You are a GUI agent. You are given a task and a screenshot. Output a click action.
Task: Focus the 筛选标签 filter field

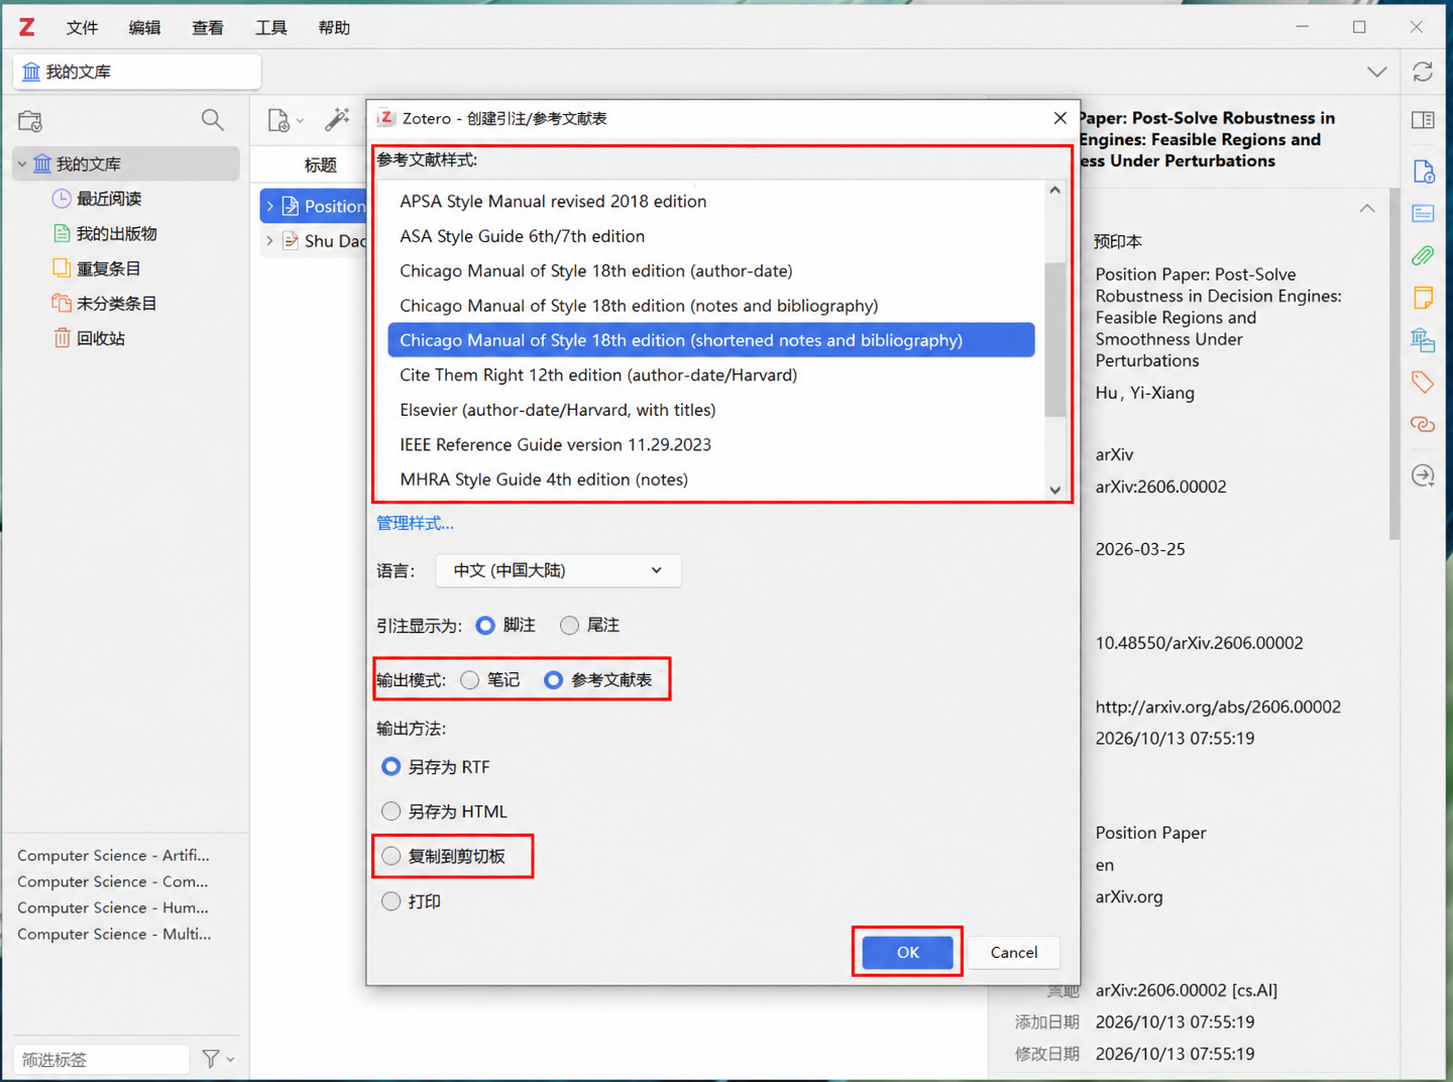[101, 1059]
